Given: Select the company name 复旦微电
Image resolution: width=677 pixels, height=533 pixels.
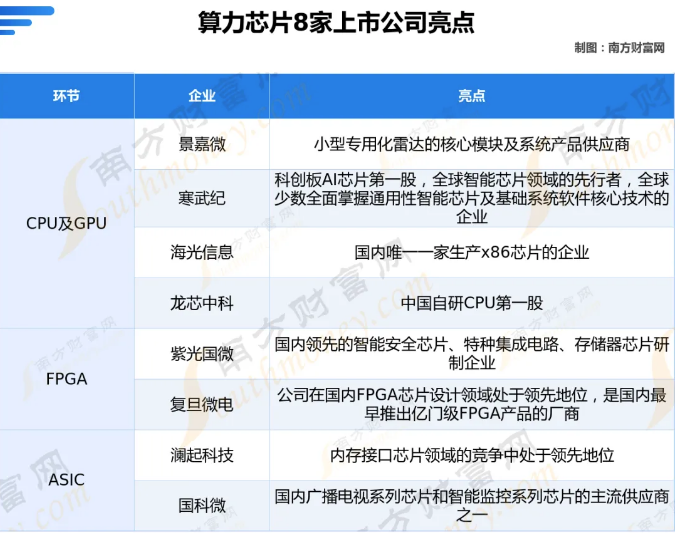Looking at the screenshot, I should (202, 404).
